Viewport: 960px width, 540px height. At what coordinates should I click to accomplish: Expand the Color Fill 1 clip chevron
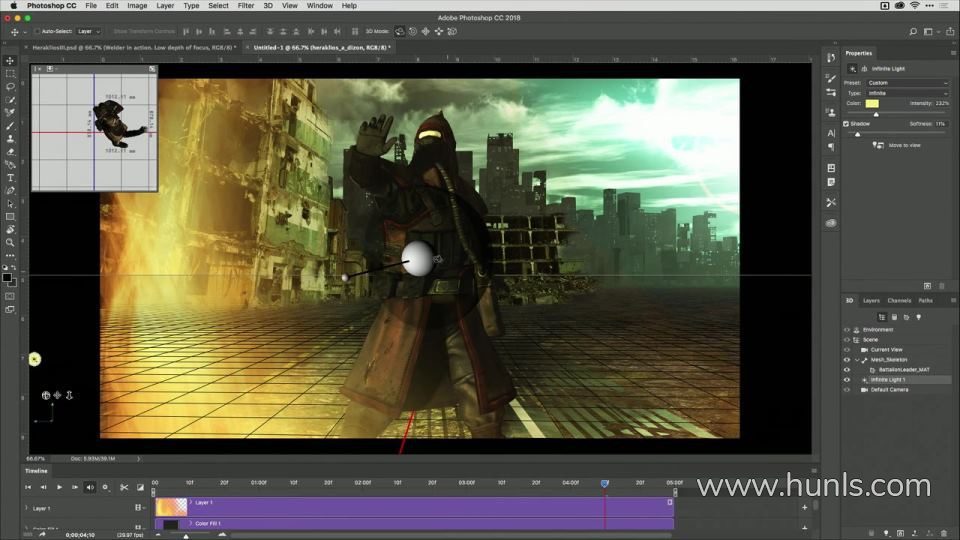[191, 523]
